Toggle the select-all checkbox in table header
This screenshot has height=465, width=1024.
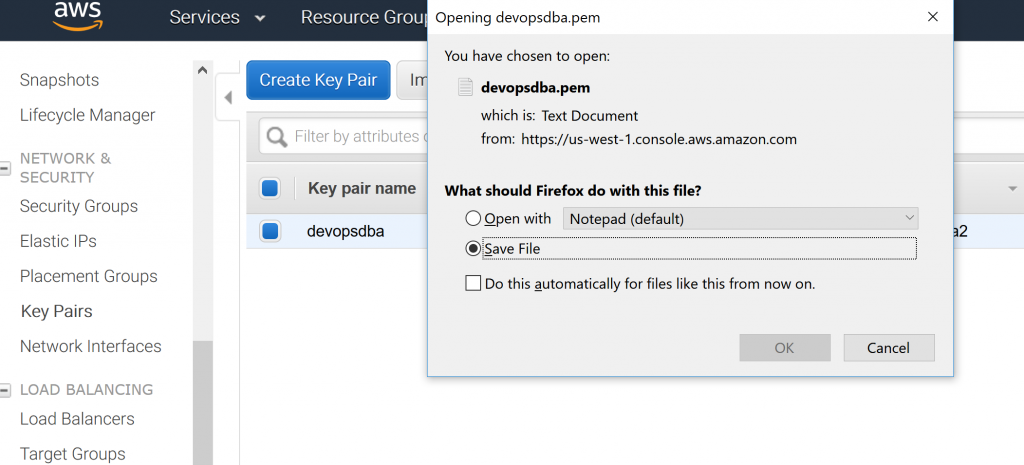[270, 189]
